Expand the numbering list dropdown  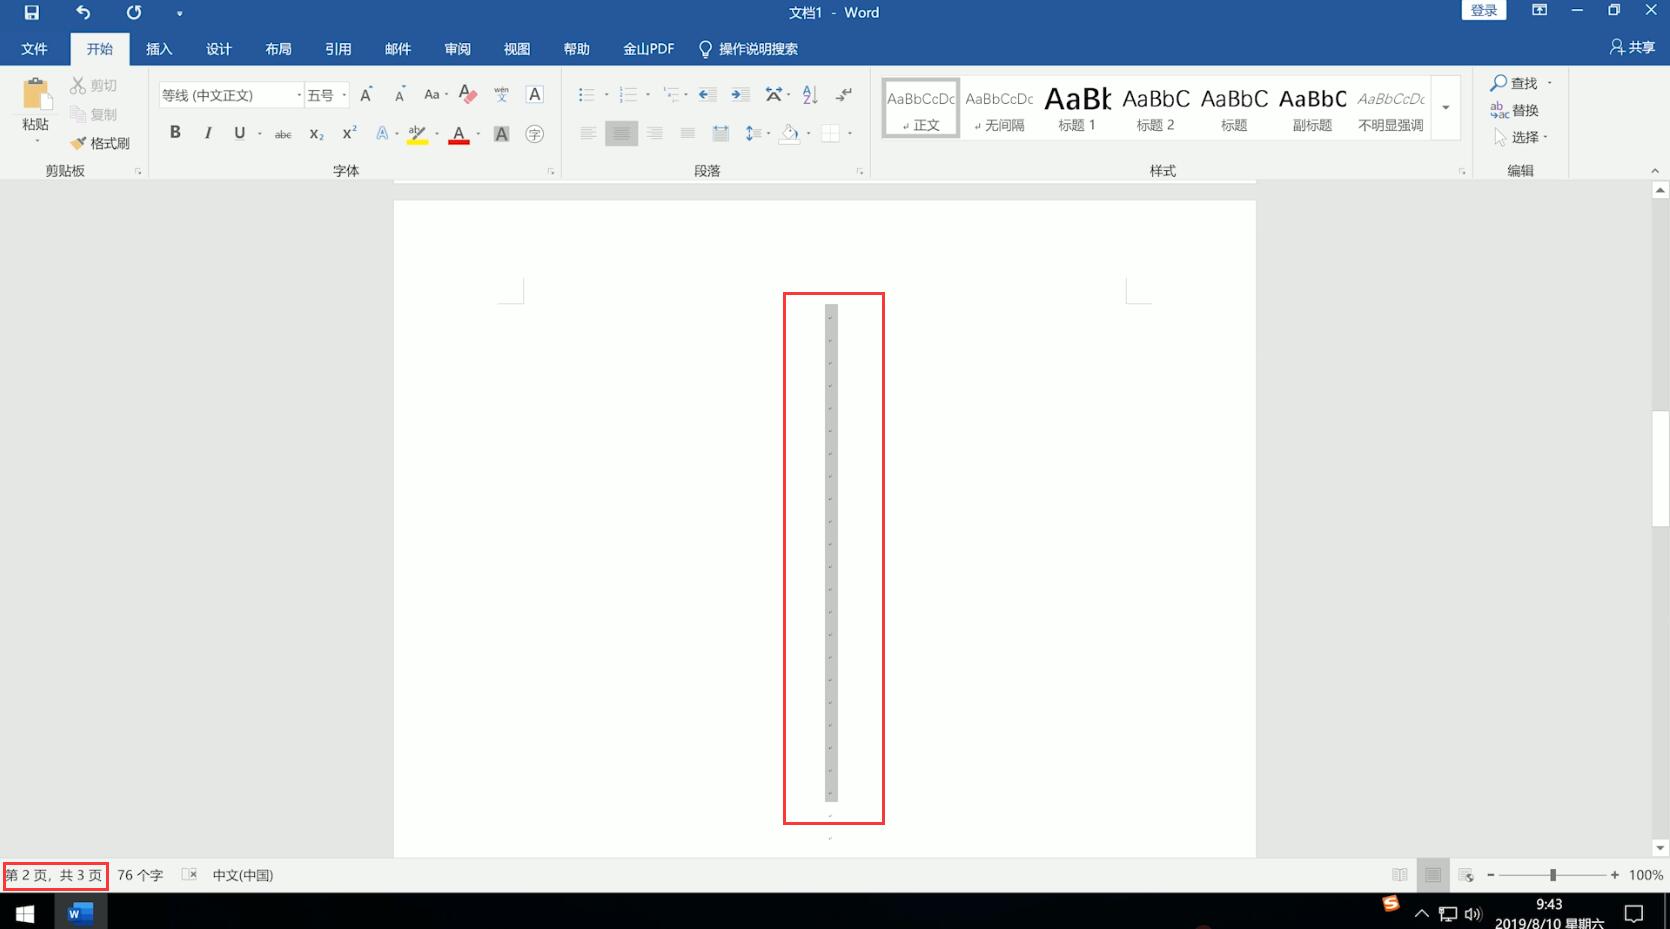[648, 95]
